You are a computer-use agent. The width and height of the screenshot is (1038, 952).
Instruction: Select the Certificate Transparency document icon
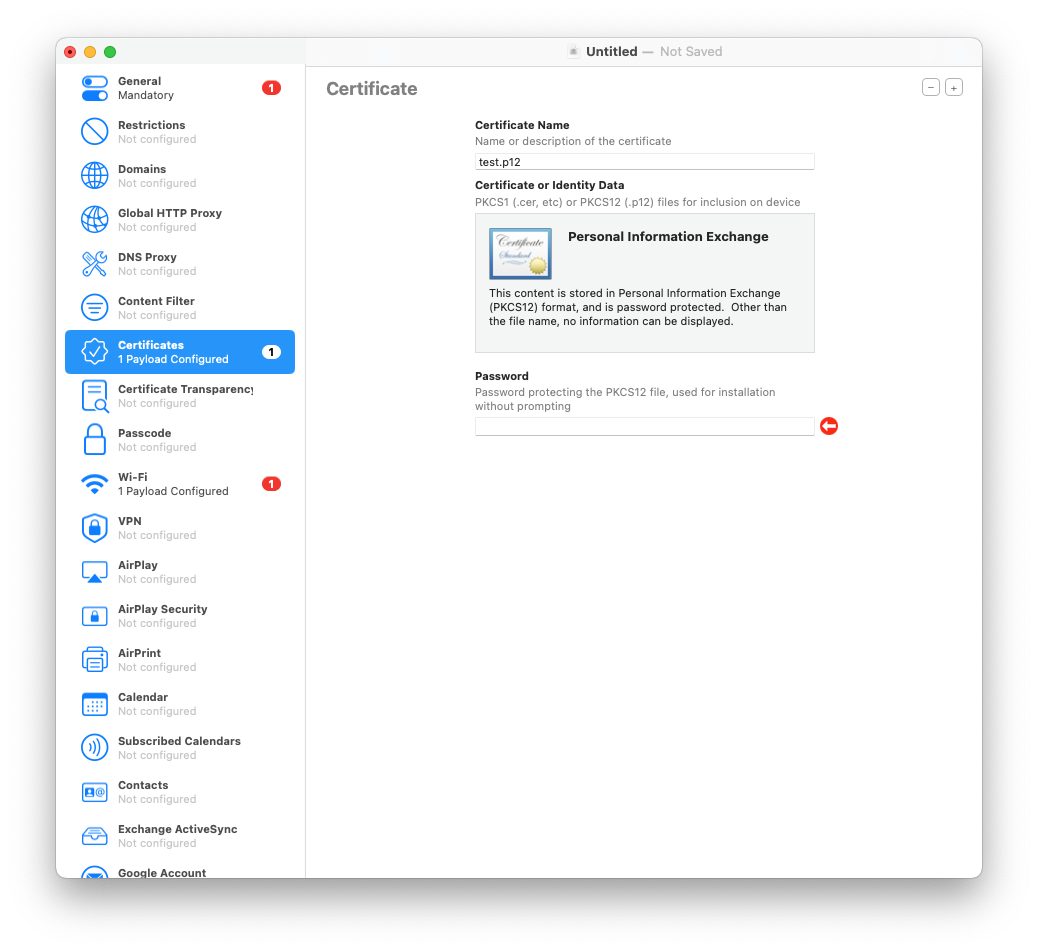click(95, 396)
